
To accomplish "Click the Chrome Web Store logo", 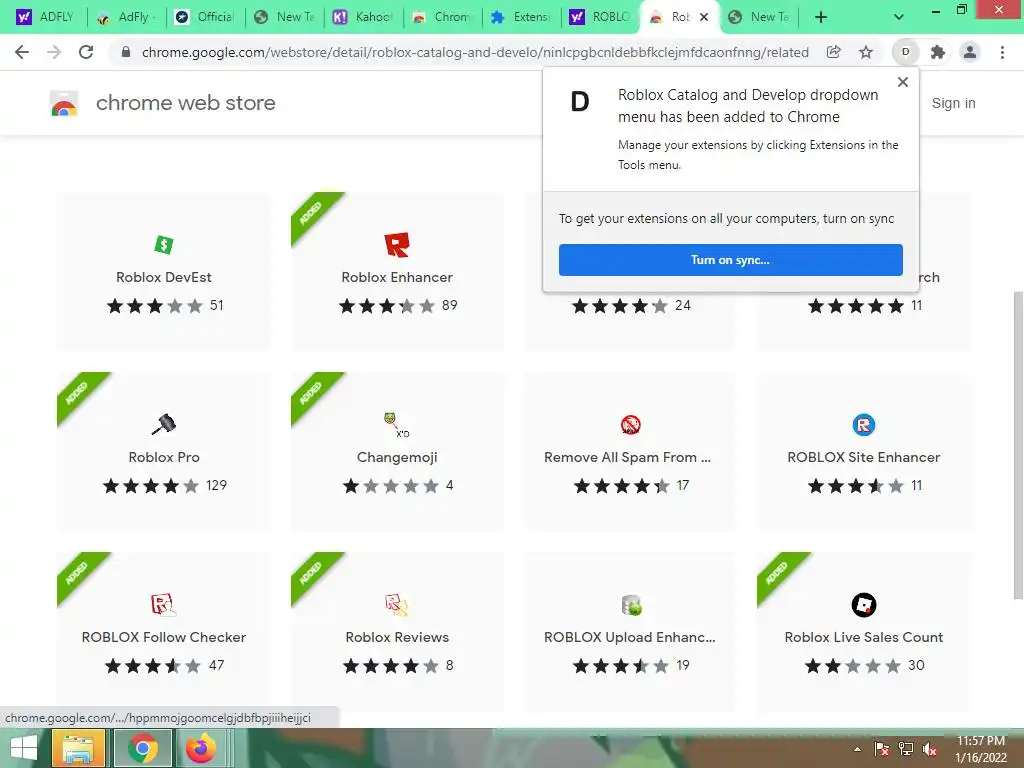I will [x=64, y=103].
